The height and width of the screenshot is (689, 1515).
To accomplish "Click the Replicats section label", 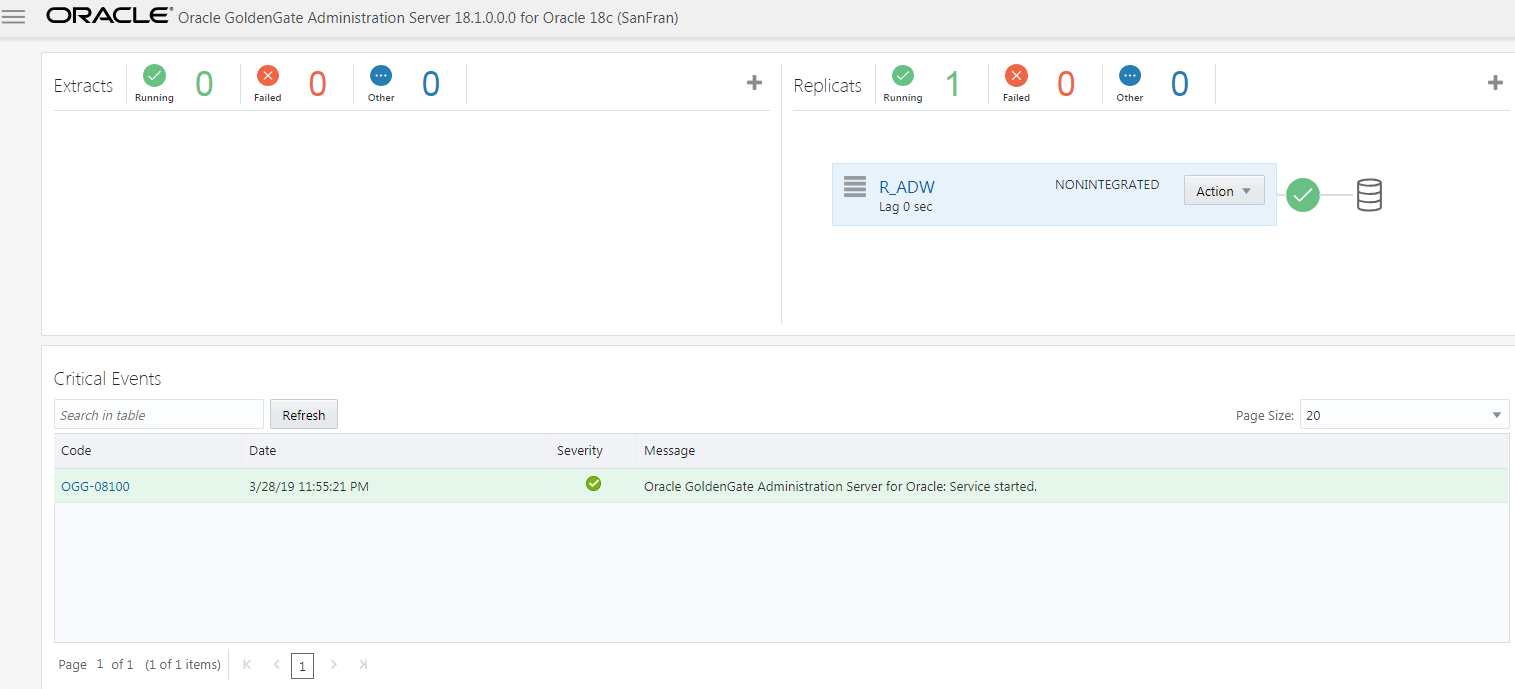I will point(828,86).
